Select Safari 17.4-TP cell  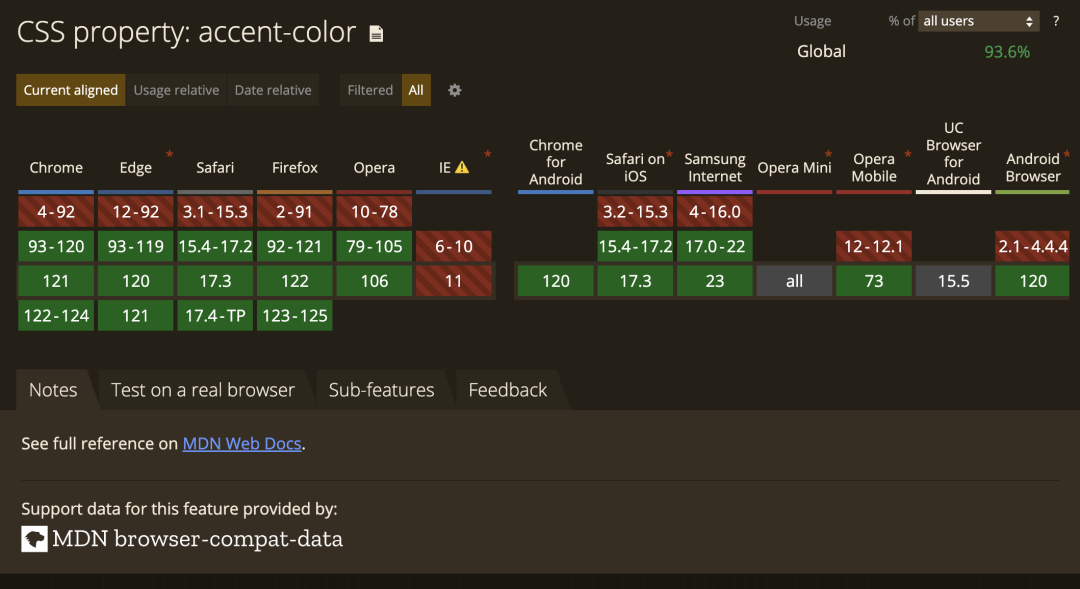pyautogui.click(x=215, y=316)
